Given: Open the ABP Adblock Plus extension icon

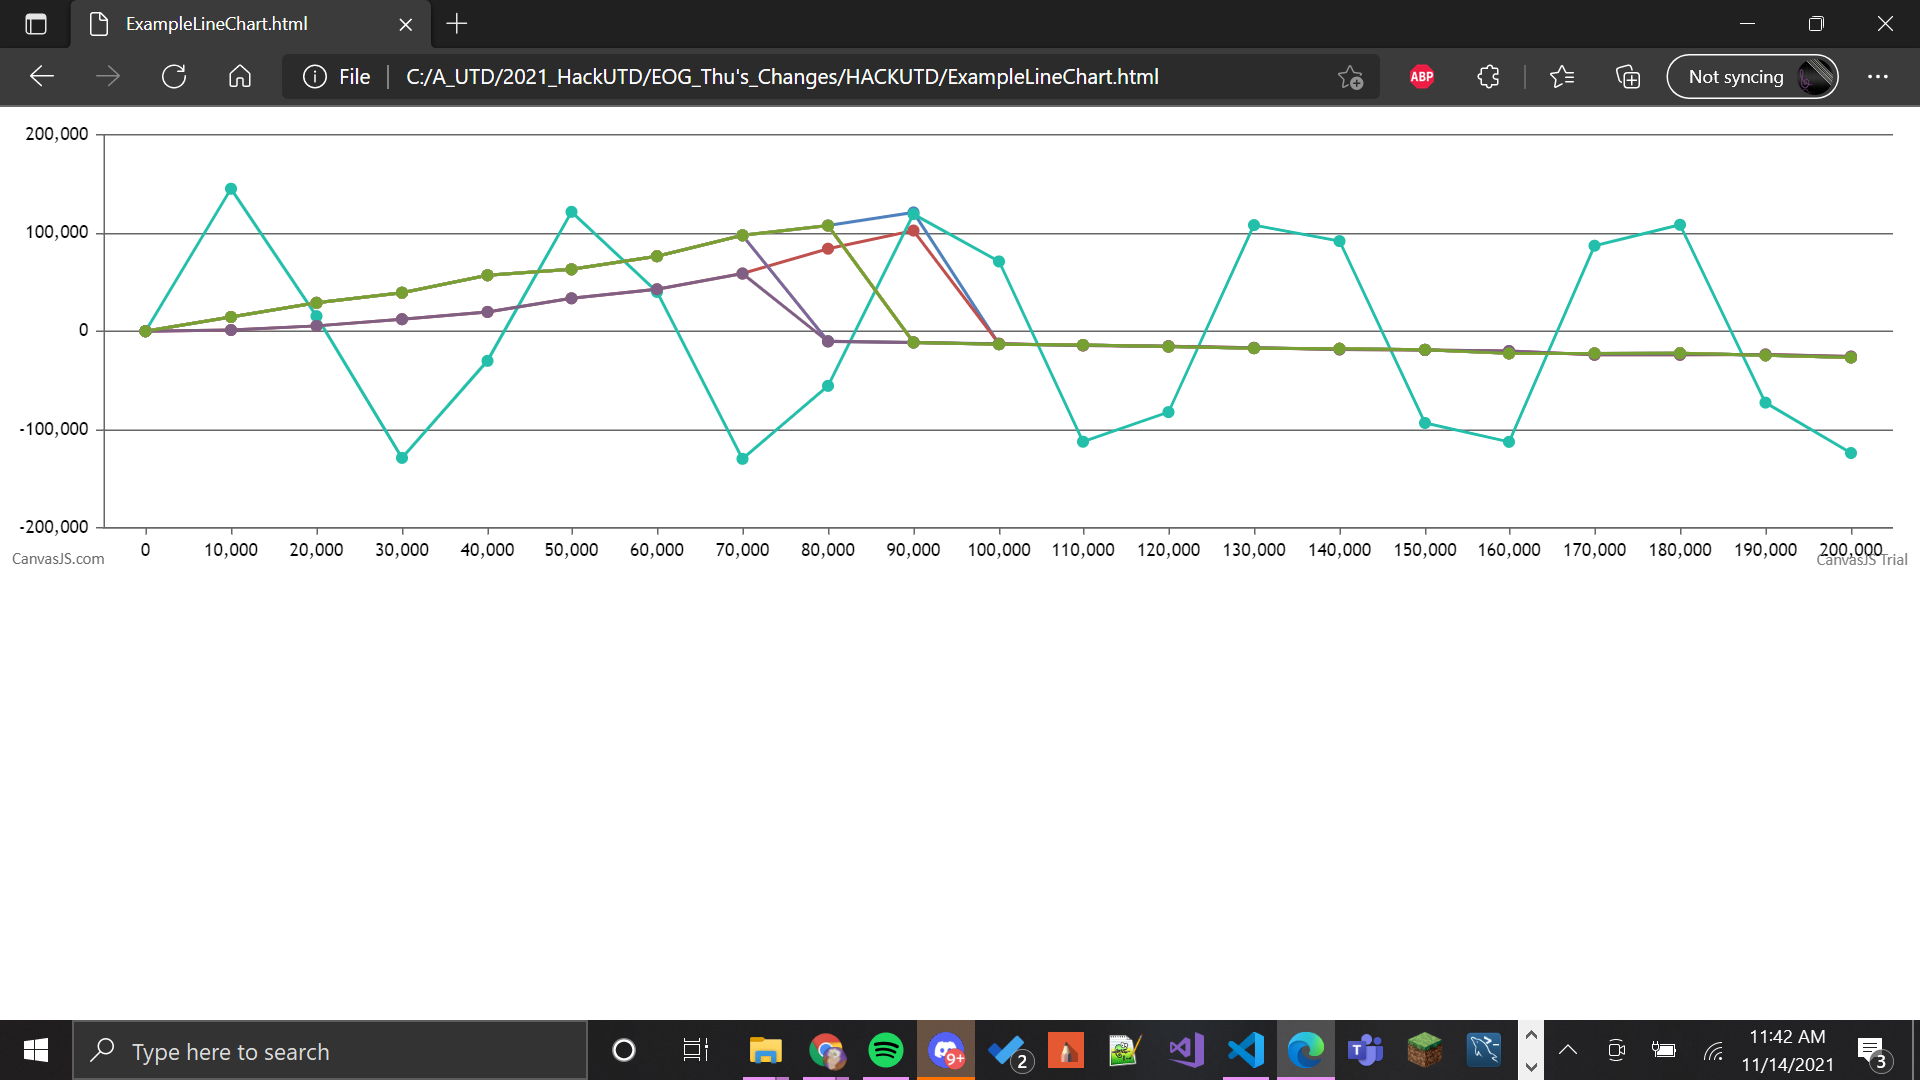Looking at the screenshot, I should coord(1421,77).
